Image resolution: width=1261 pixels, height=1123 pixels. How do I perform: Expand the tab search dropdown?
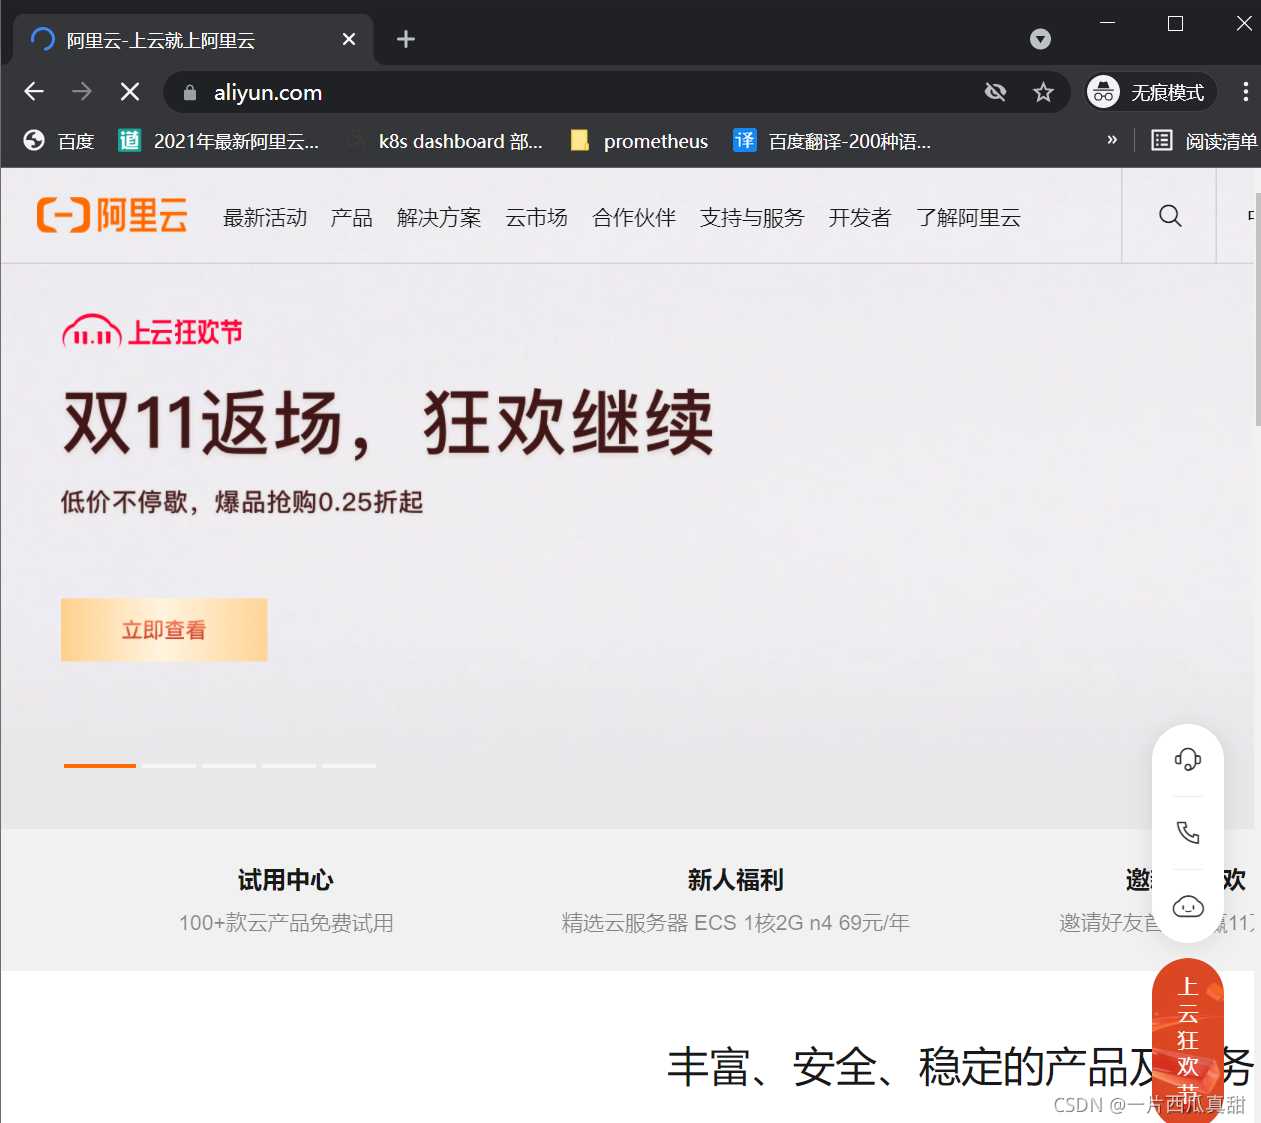[1040, 39]
